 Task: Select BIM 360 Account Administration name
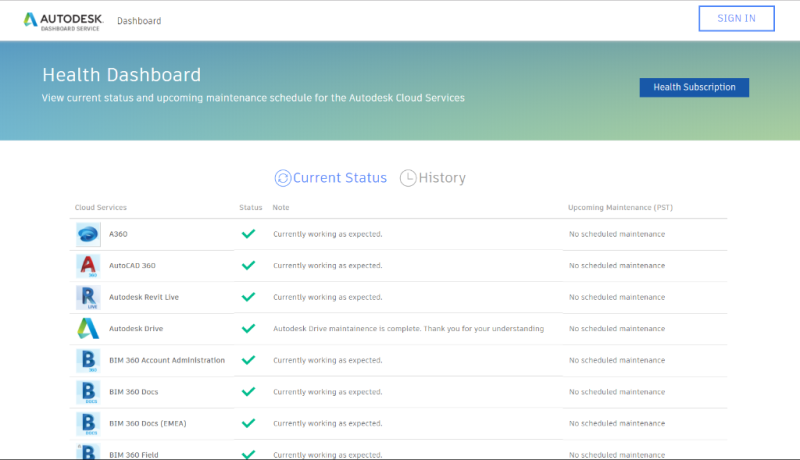click(167, 361)
